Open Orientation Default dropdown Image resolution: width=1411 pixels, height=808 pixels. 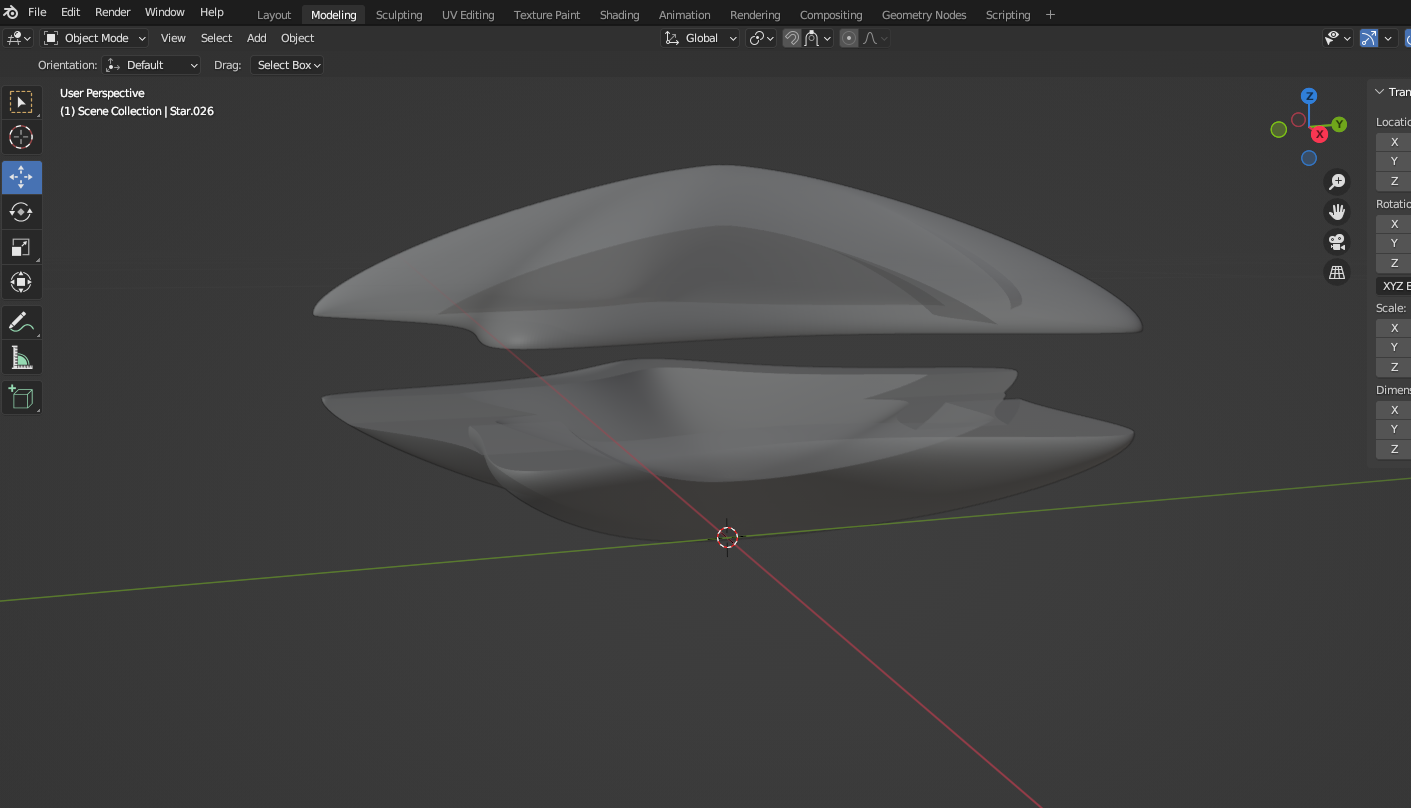[x=152, y=65]
